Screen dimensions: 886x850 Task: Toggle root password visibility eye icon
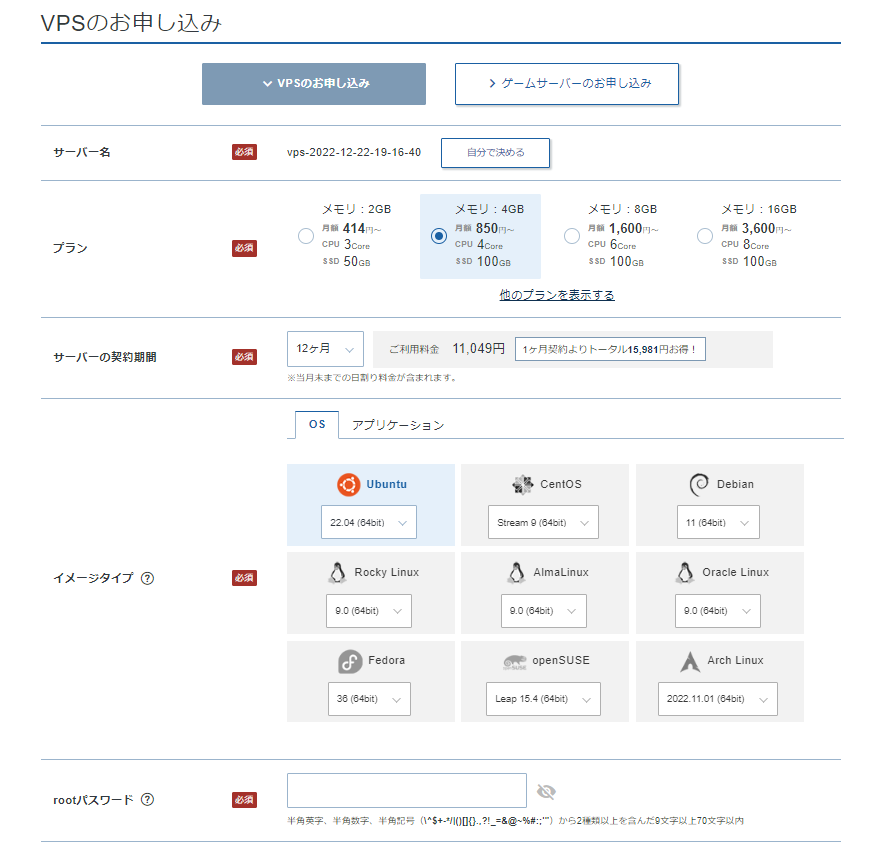click(546, 792)
